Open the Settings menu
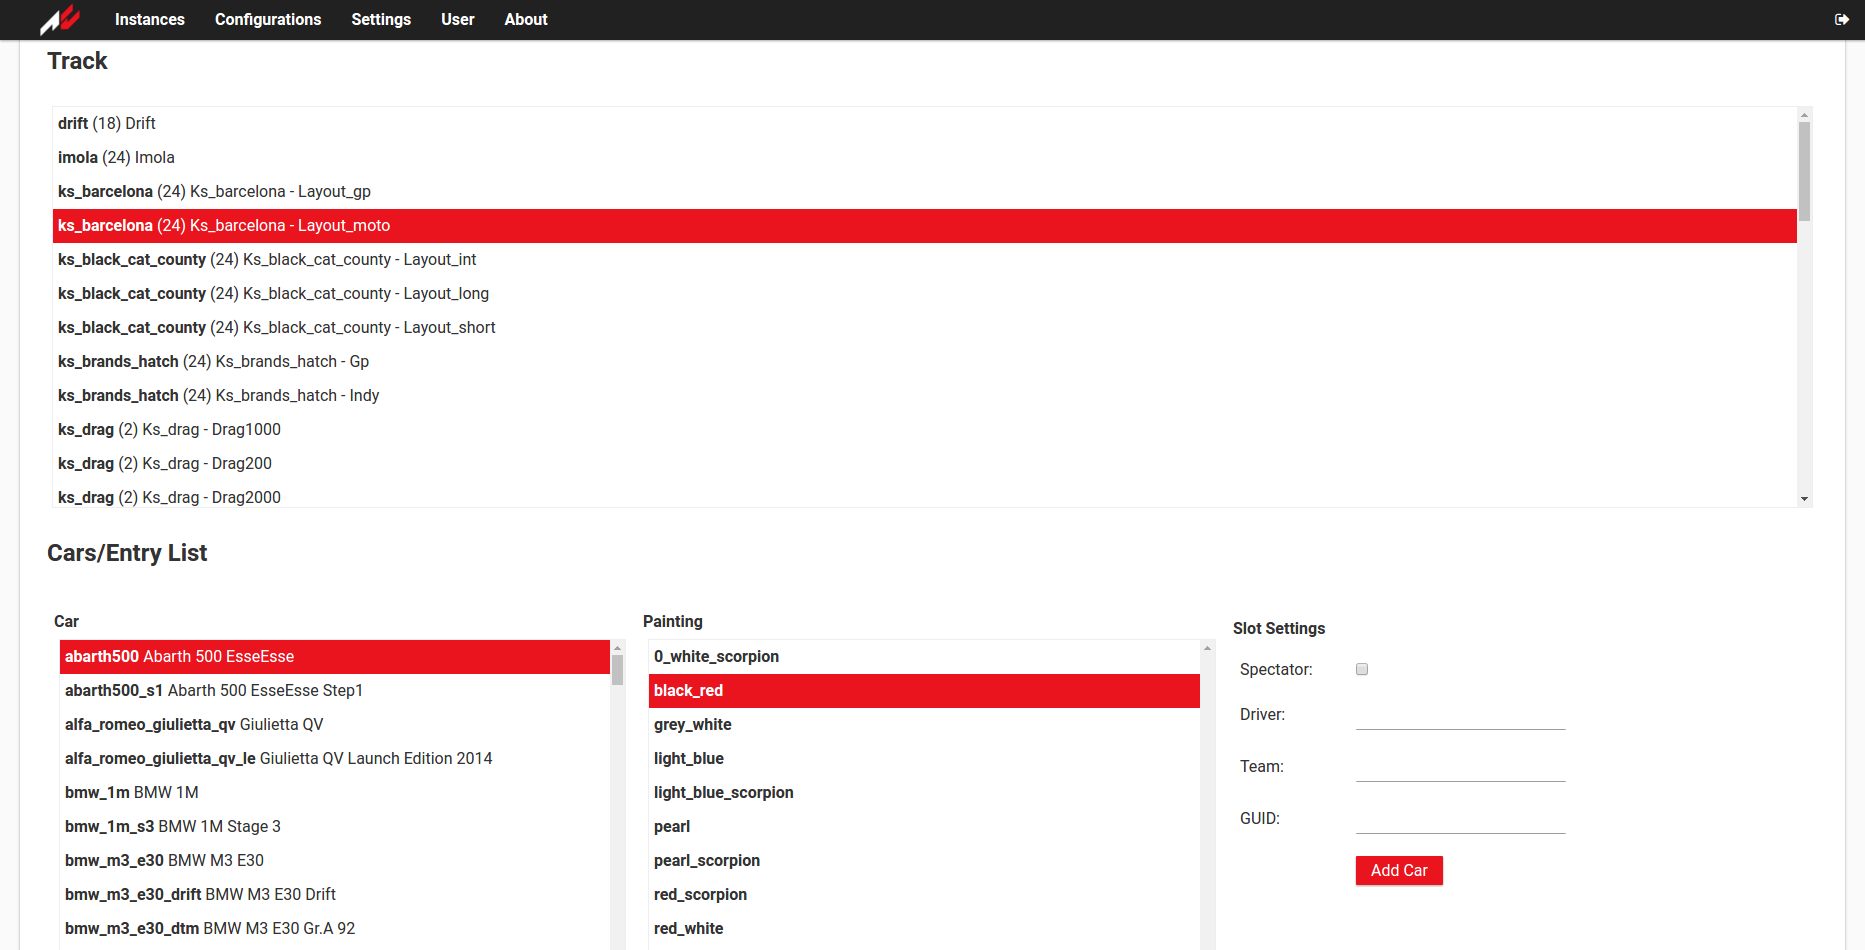Screen dimensions: 1865x950 click(x=381, y=19)
